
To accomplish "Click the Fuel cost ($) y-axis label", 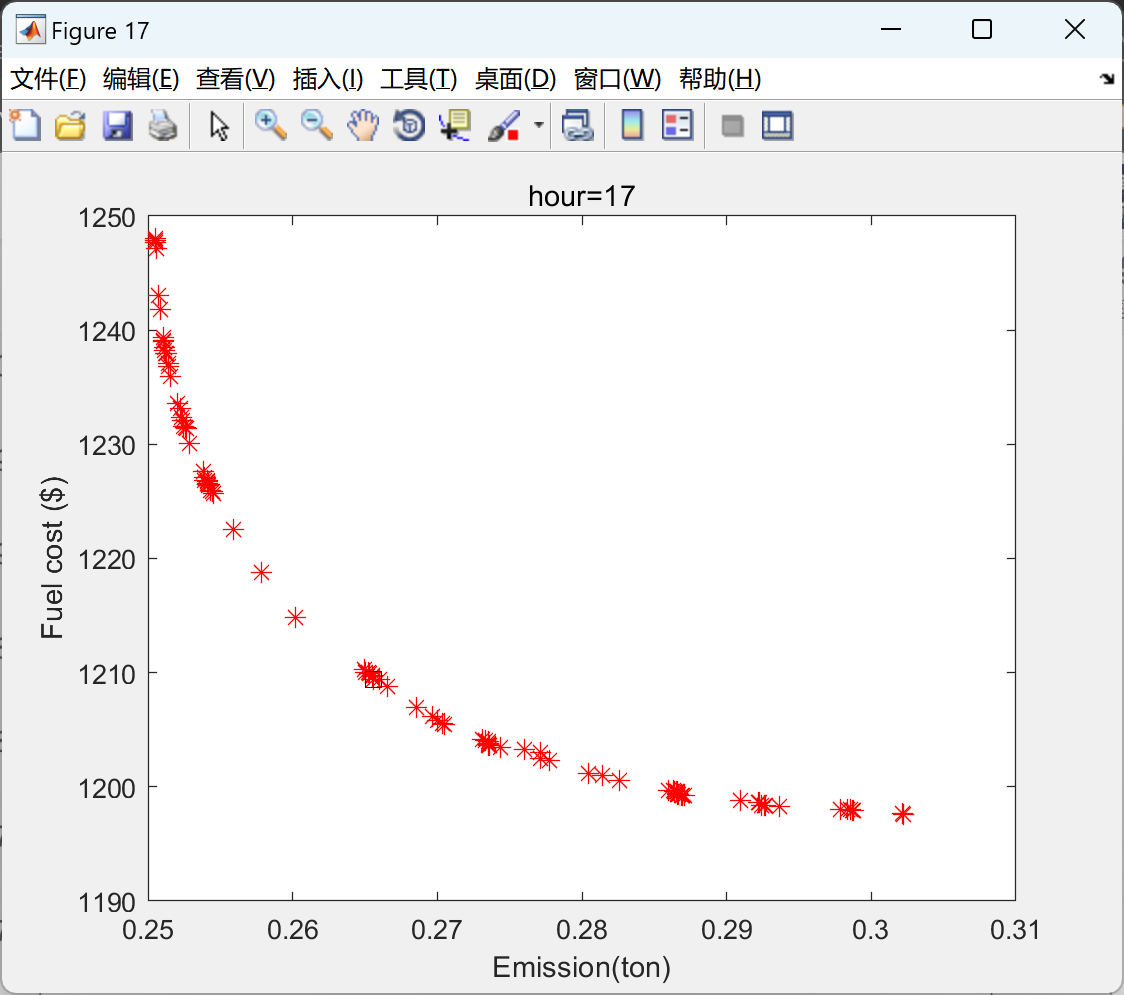I will [52, 557].
